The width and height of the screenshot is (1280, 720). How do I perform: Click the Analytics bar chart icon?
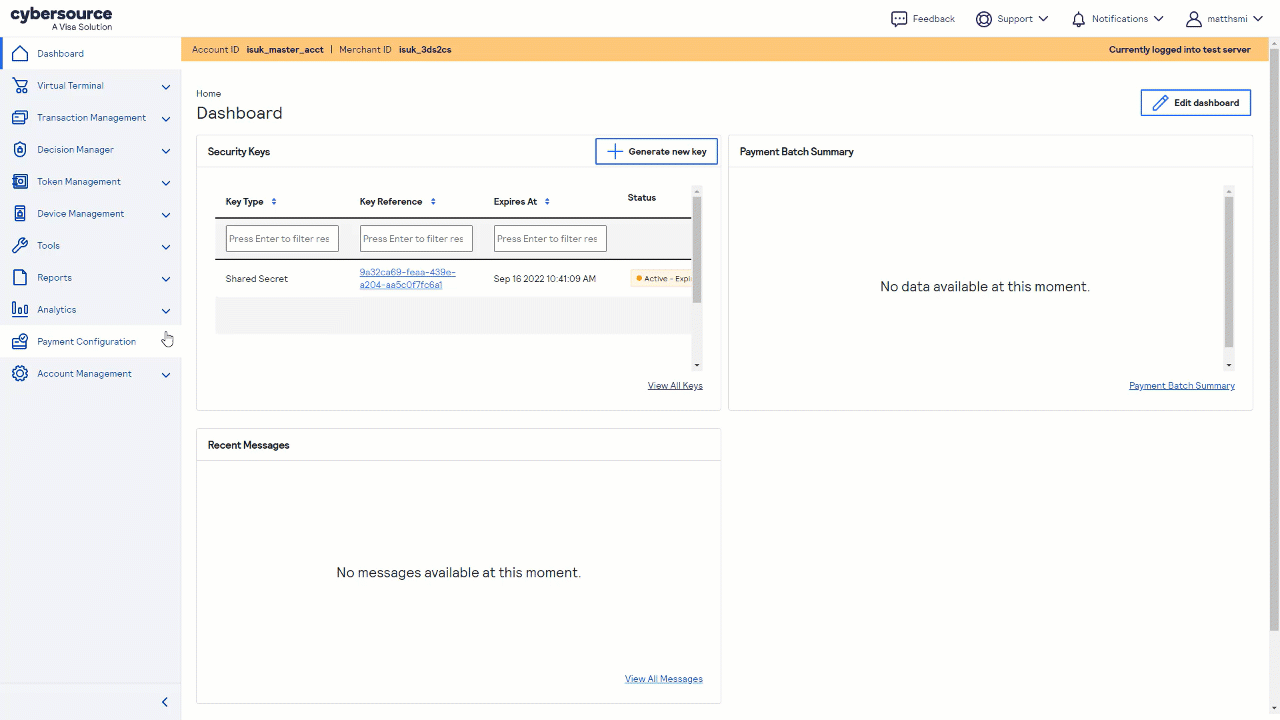click(19, 310)
